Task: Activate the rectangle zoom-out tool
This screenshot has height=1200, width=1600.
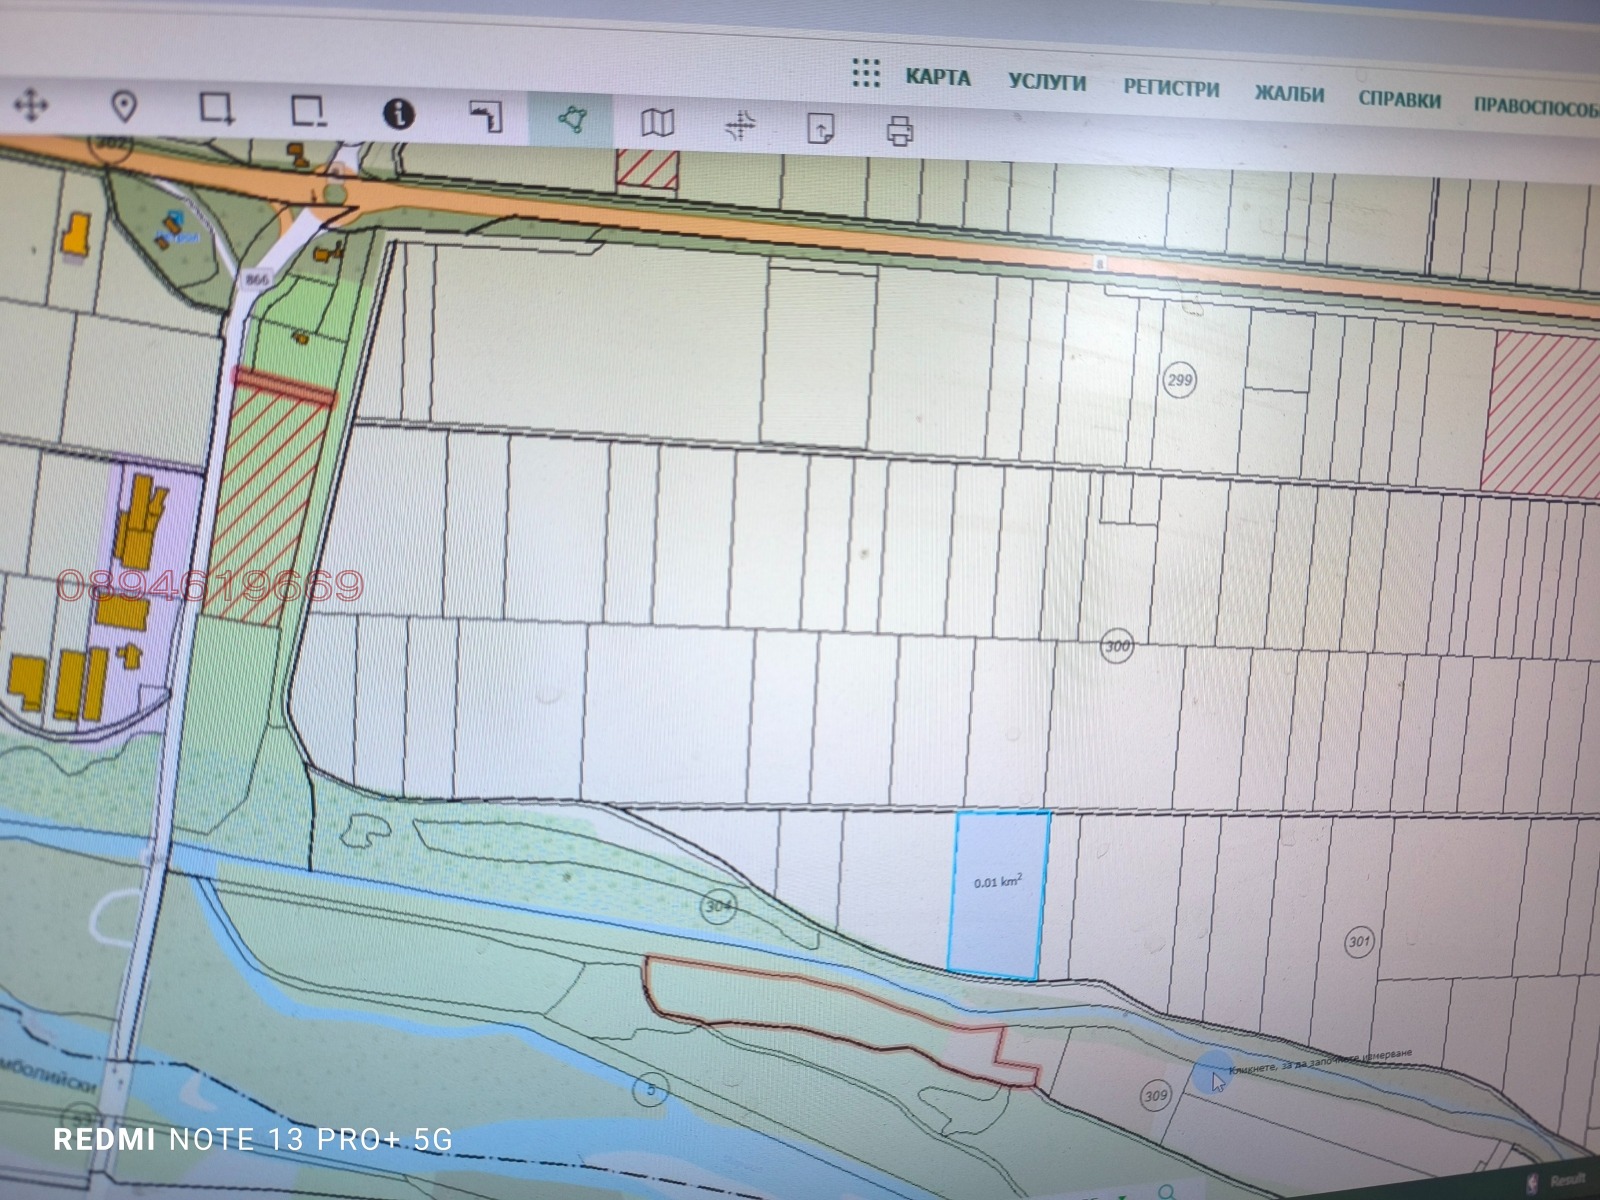Action: pyautogui.click(x=308, y=111)
